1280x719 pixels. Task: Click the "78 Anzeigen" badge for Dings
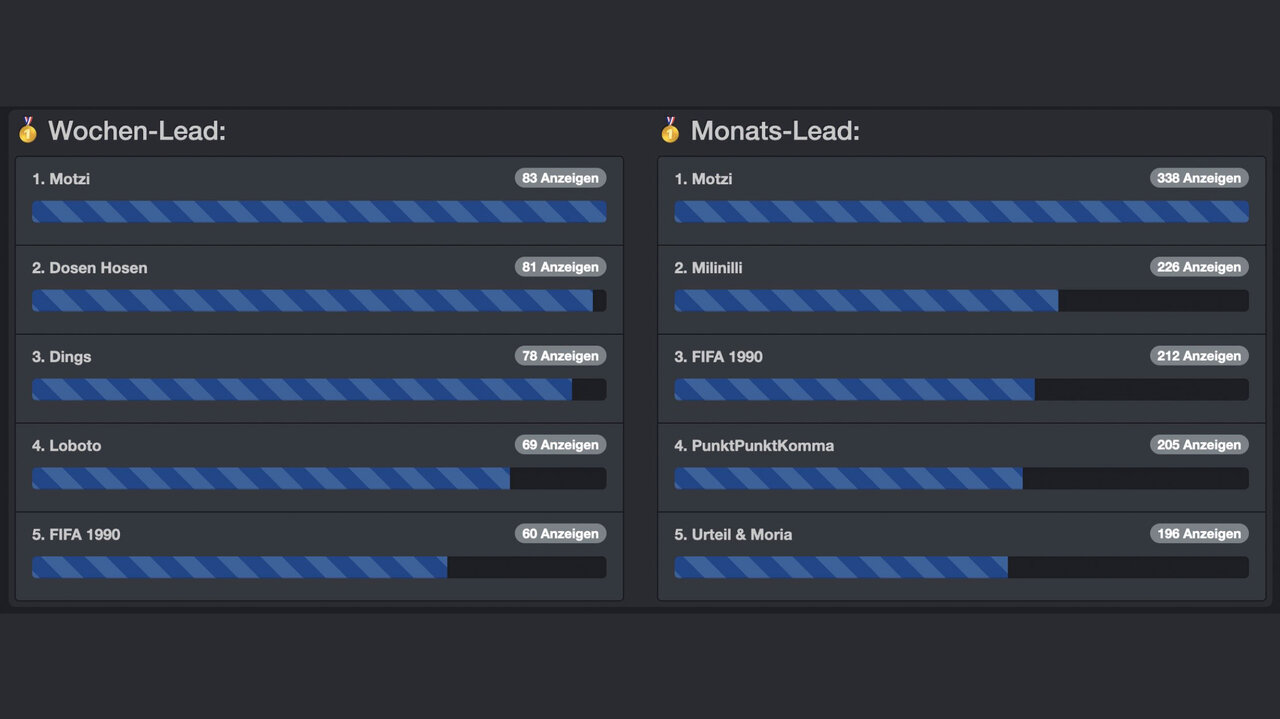pos(560,356)
